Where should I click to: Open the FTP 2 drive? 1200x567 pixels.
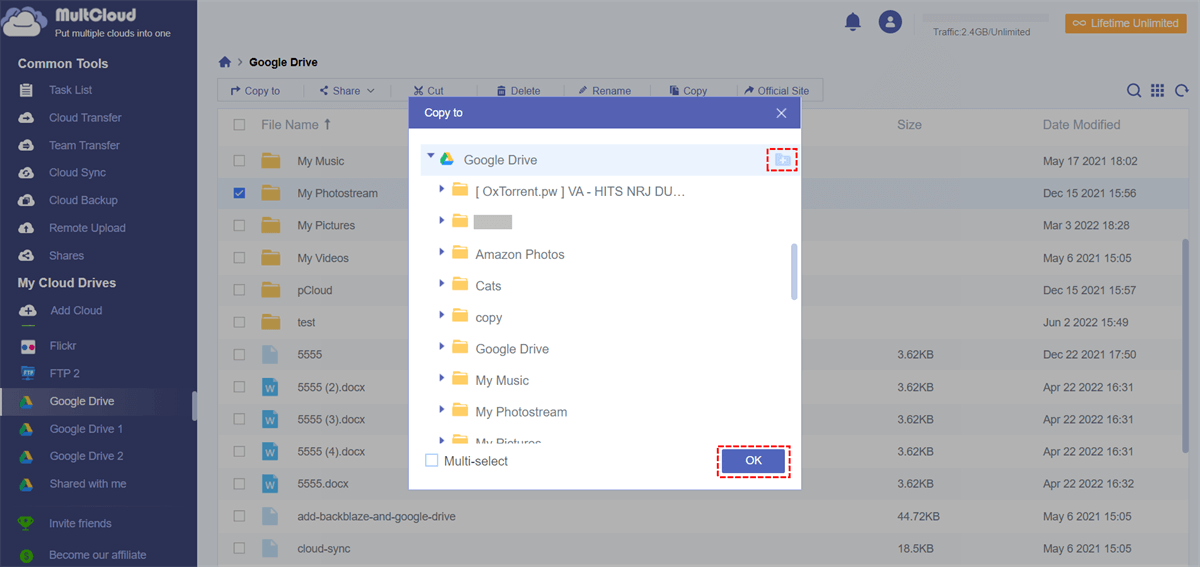[64, 373]
